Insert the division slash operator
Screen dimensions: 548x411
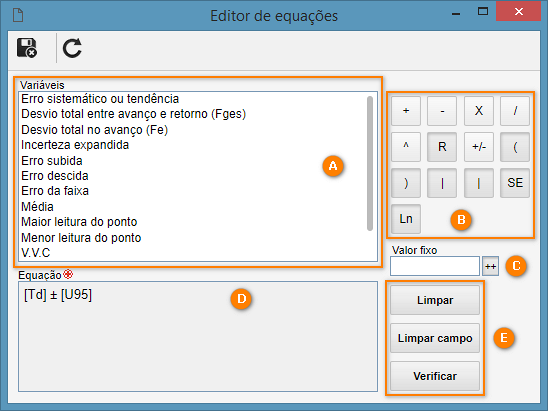515,111
